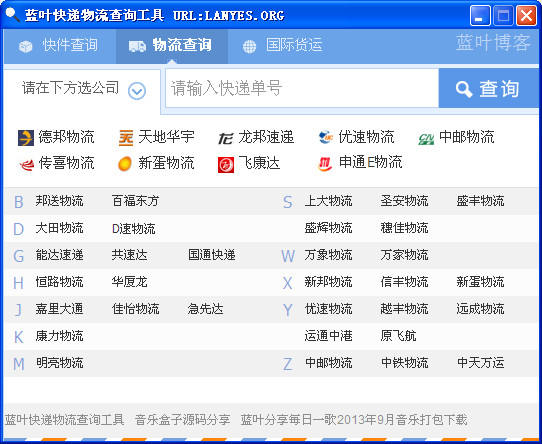
Task: Choose 恒路物流 in row H
Action: pos(59,282)
